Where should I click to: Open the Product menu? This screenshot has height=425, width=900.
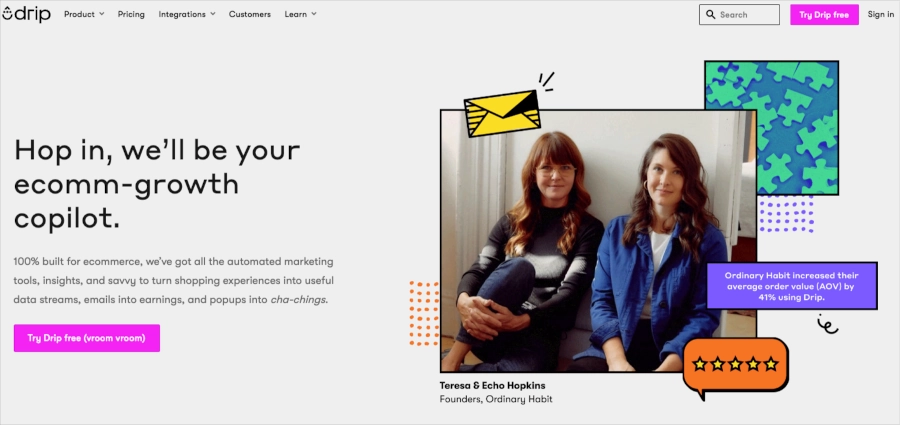click(x=84, y=14)
